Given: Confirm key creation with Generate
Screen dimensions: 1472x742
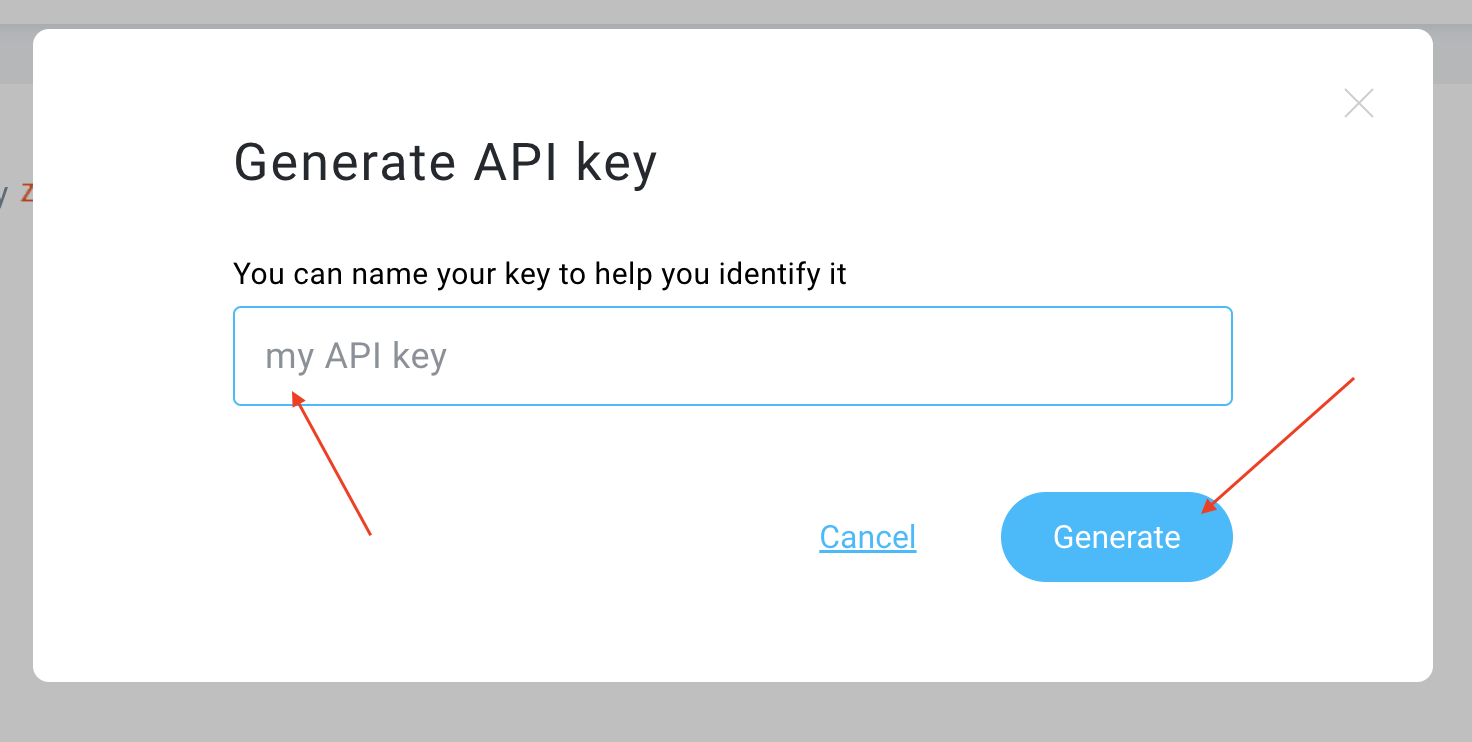Looking at the screenshot, I should [x=1116, y=537].
